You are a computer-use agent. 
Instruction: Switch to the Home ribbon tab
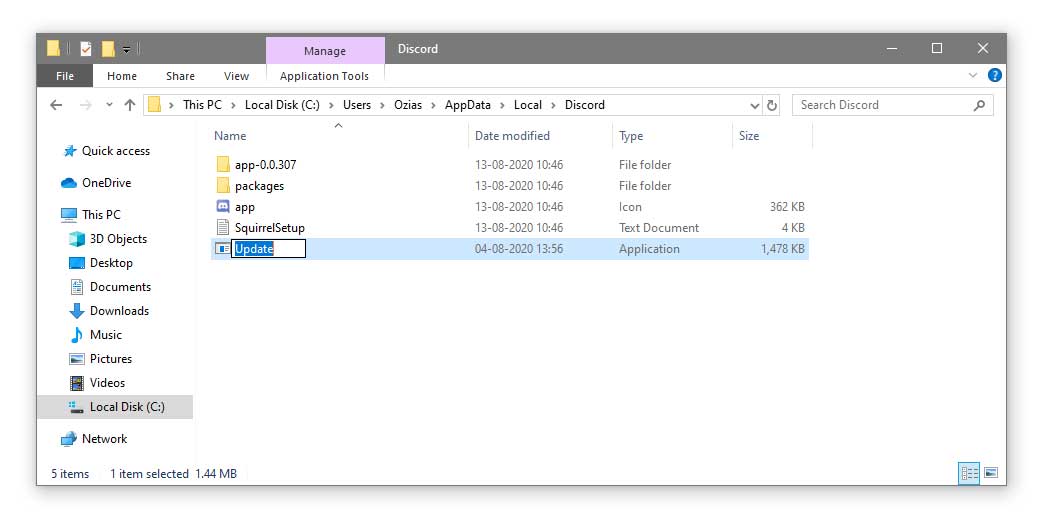click(x=121, y=76)
